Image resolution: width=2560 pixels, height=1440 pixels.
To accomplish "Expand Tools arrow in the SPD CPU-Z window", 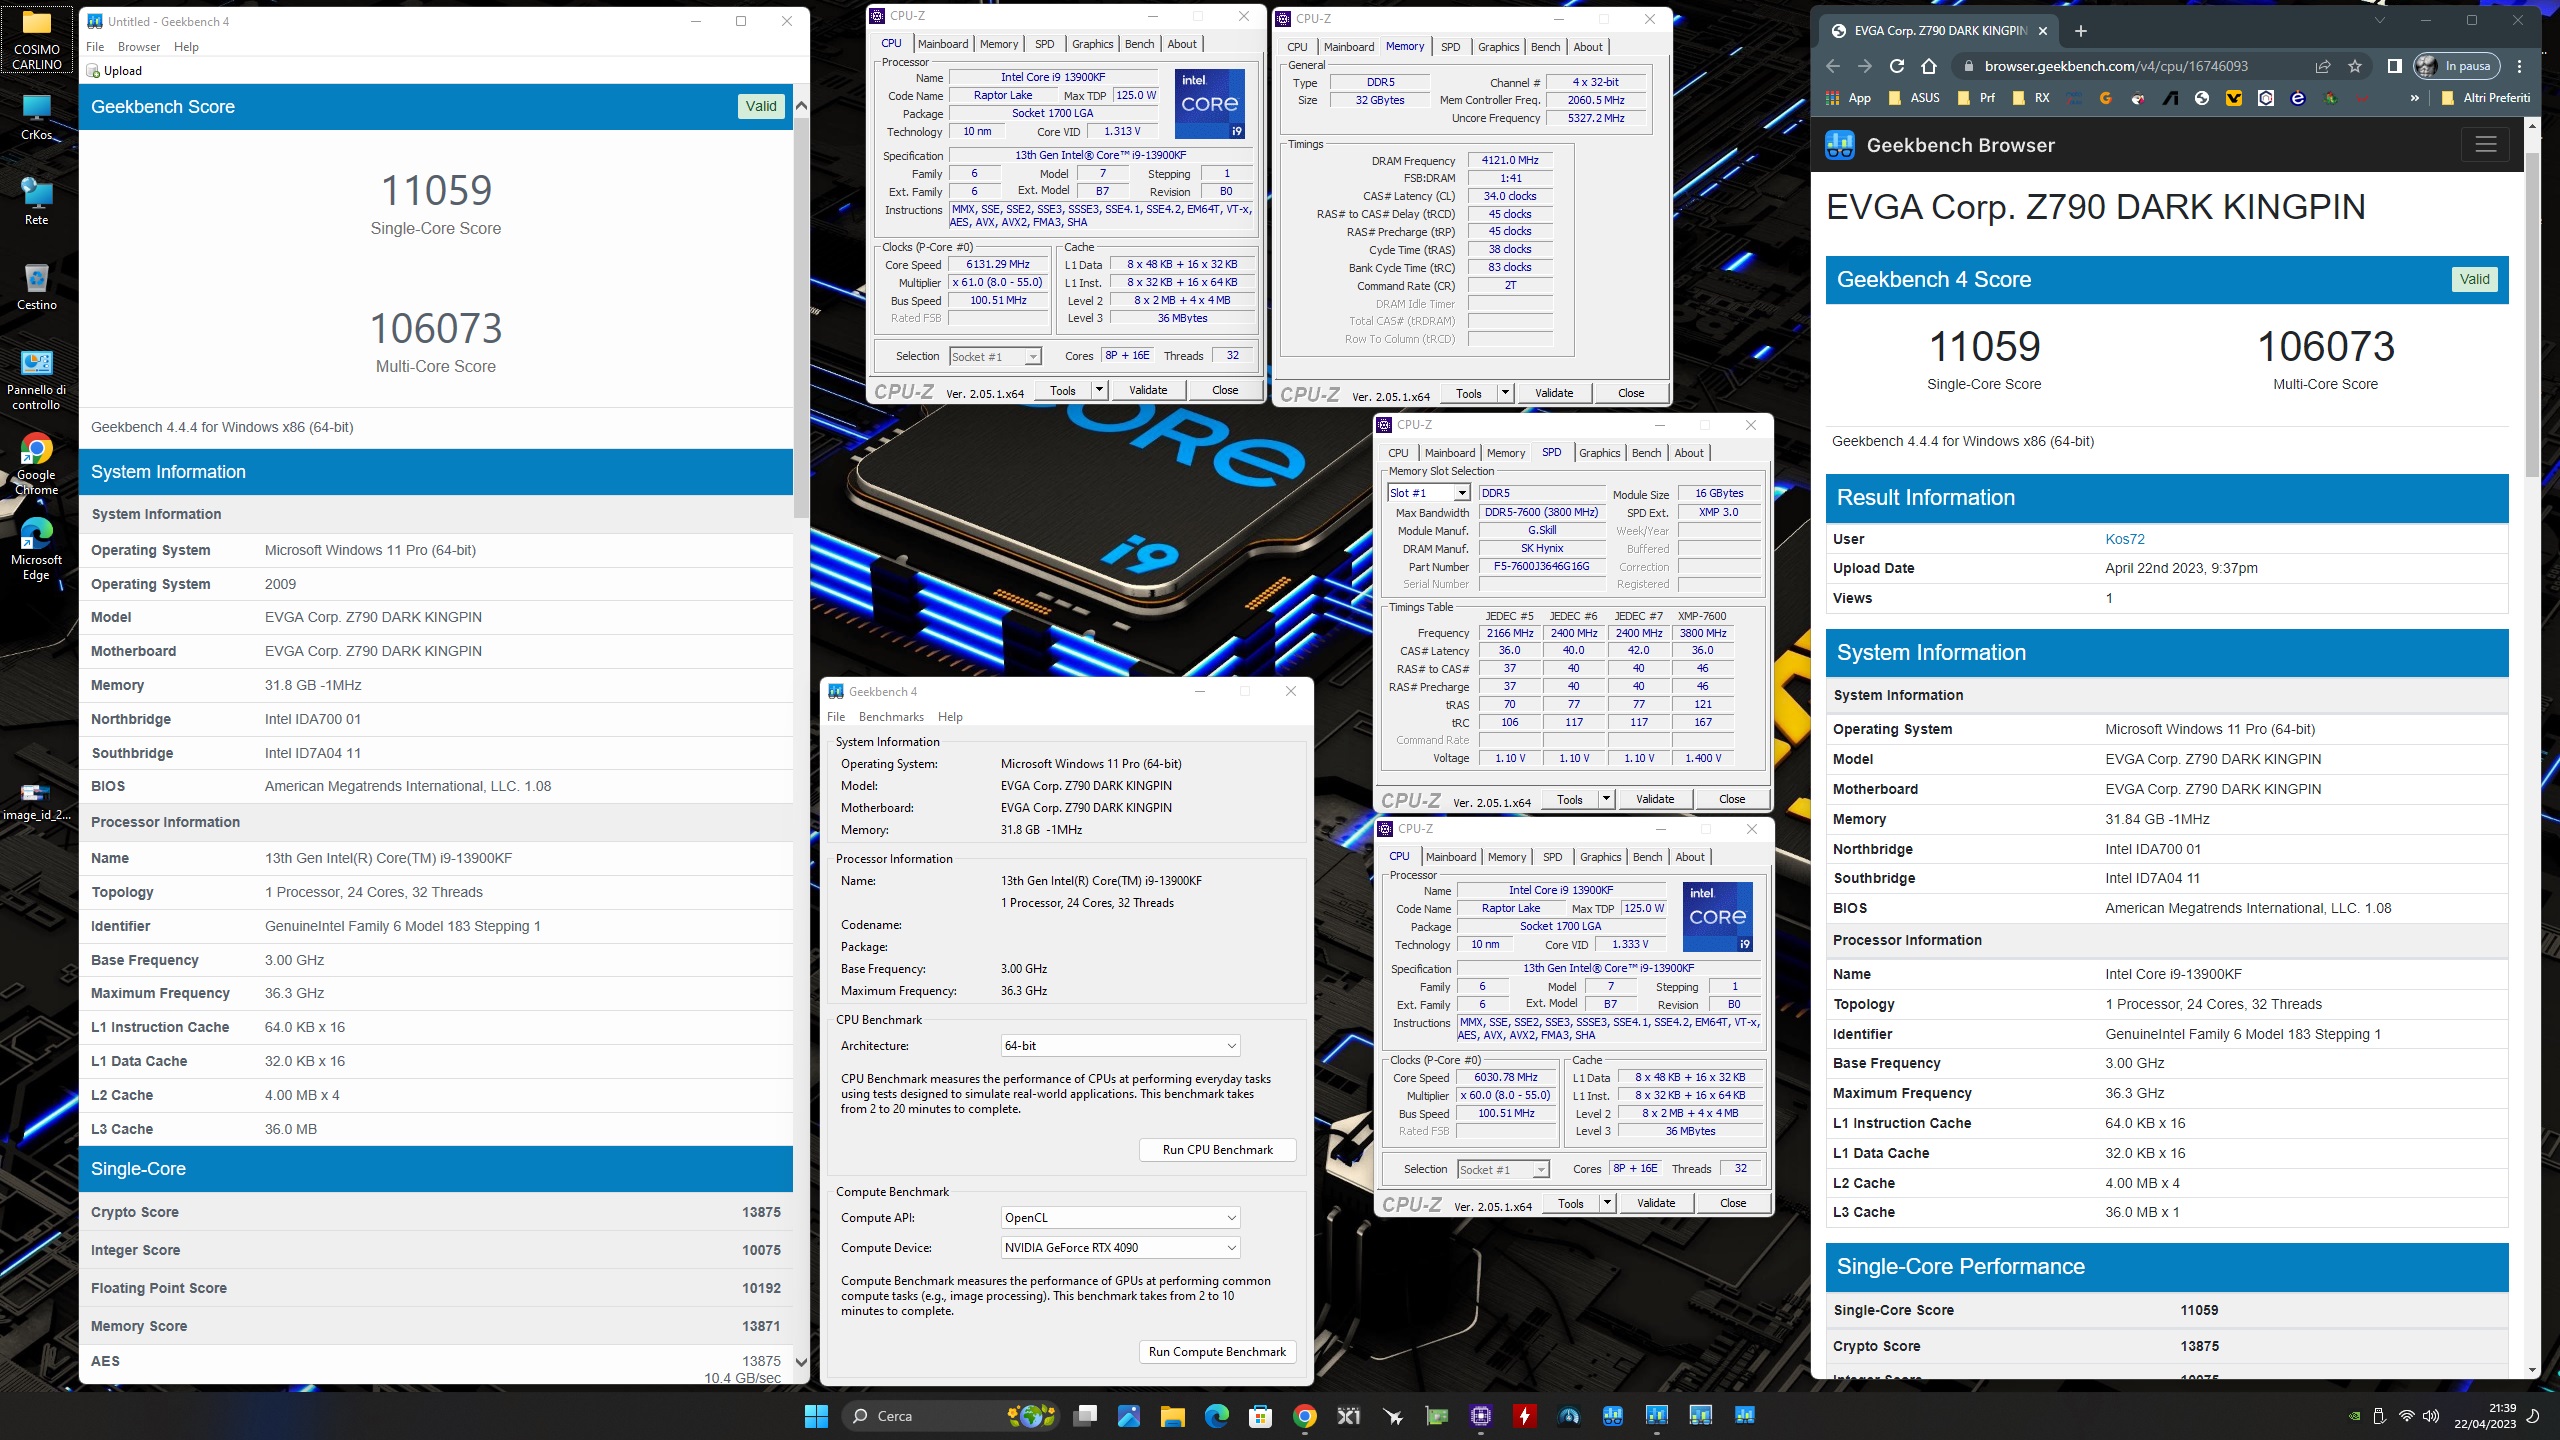I will pyautogui.click(x=1606, y=799).
